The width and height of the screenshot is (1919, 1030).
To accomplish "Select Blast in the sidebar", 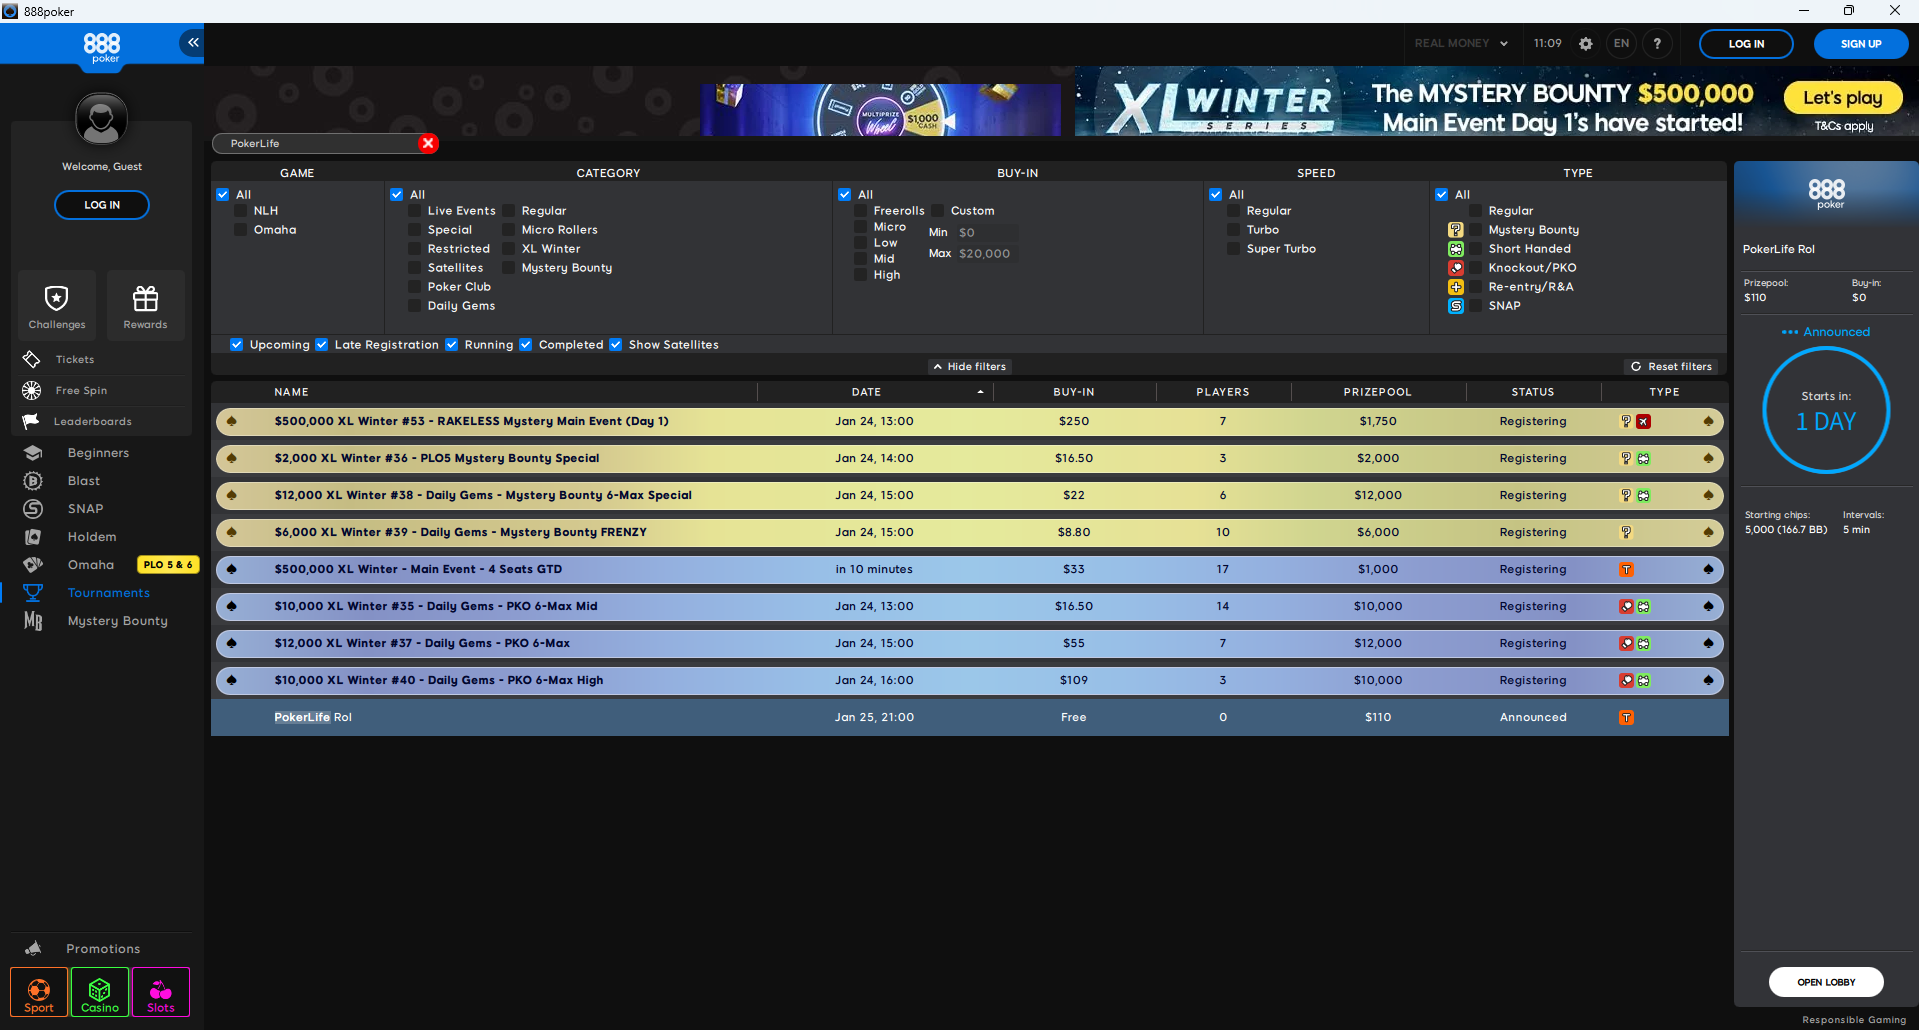I will [x=81, y=480].
